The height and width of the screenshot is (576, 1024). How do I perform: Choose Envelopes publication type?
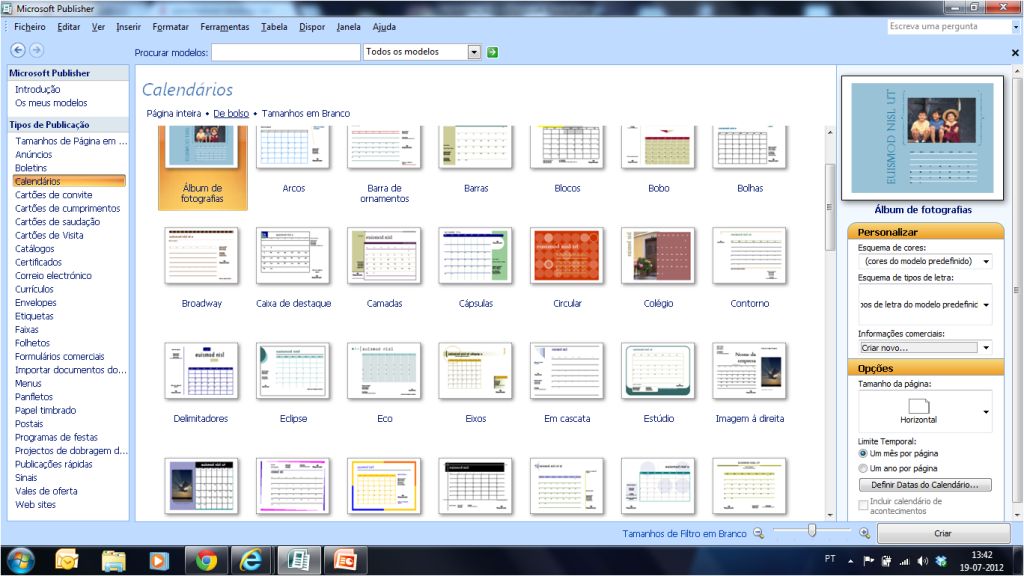click(x=35, y=302)
